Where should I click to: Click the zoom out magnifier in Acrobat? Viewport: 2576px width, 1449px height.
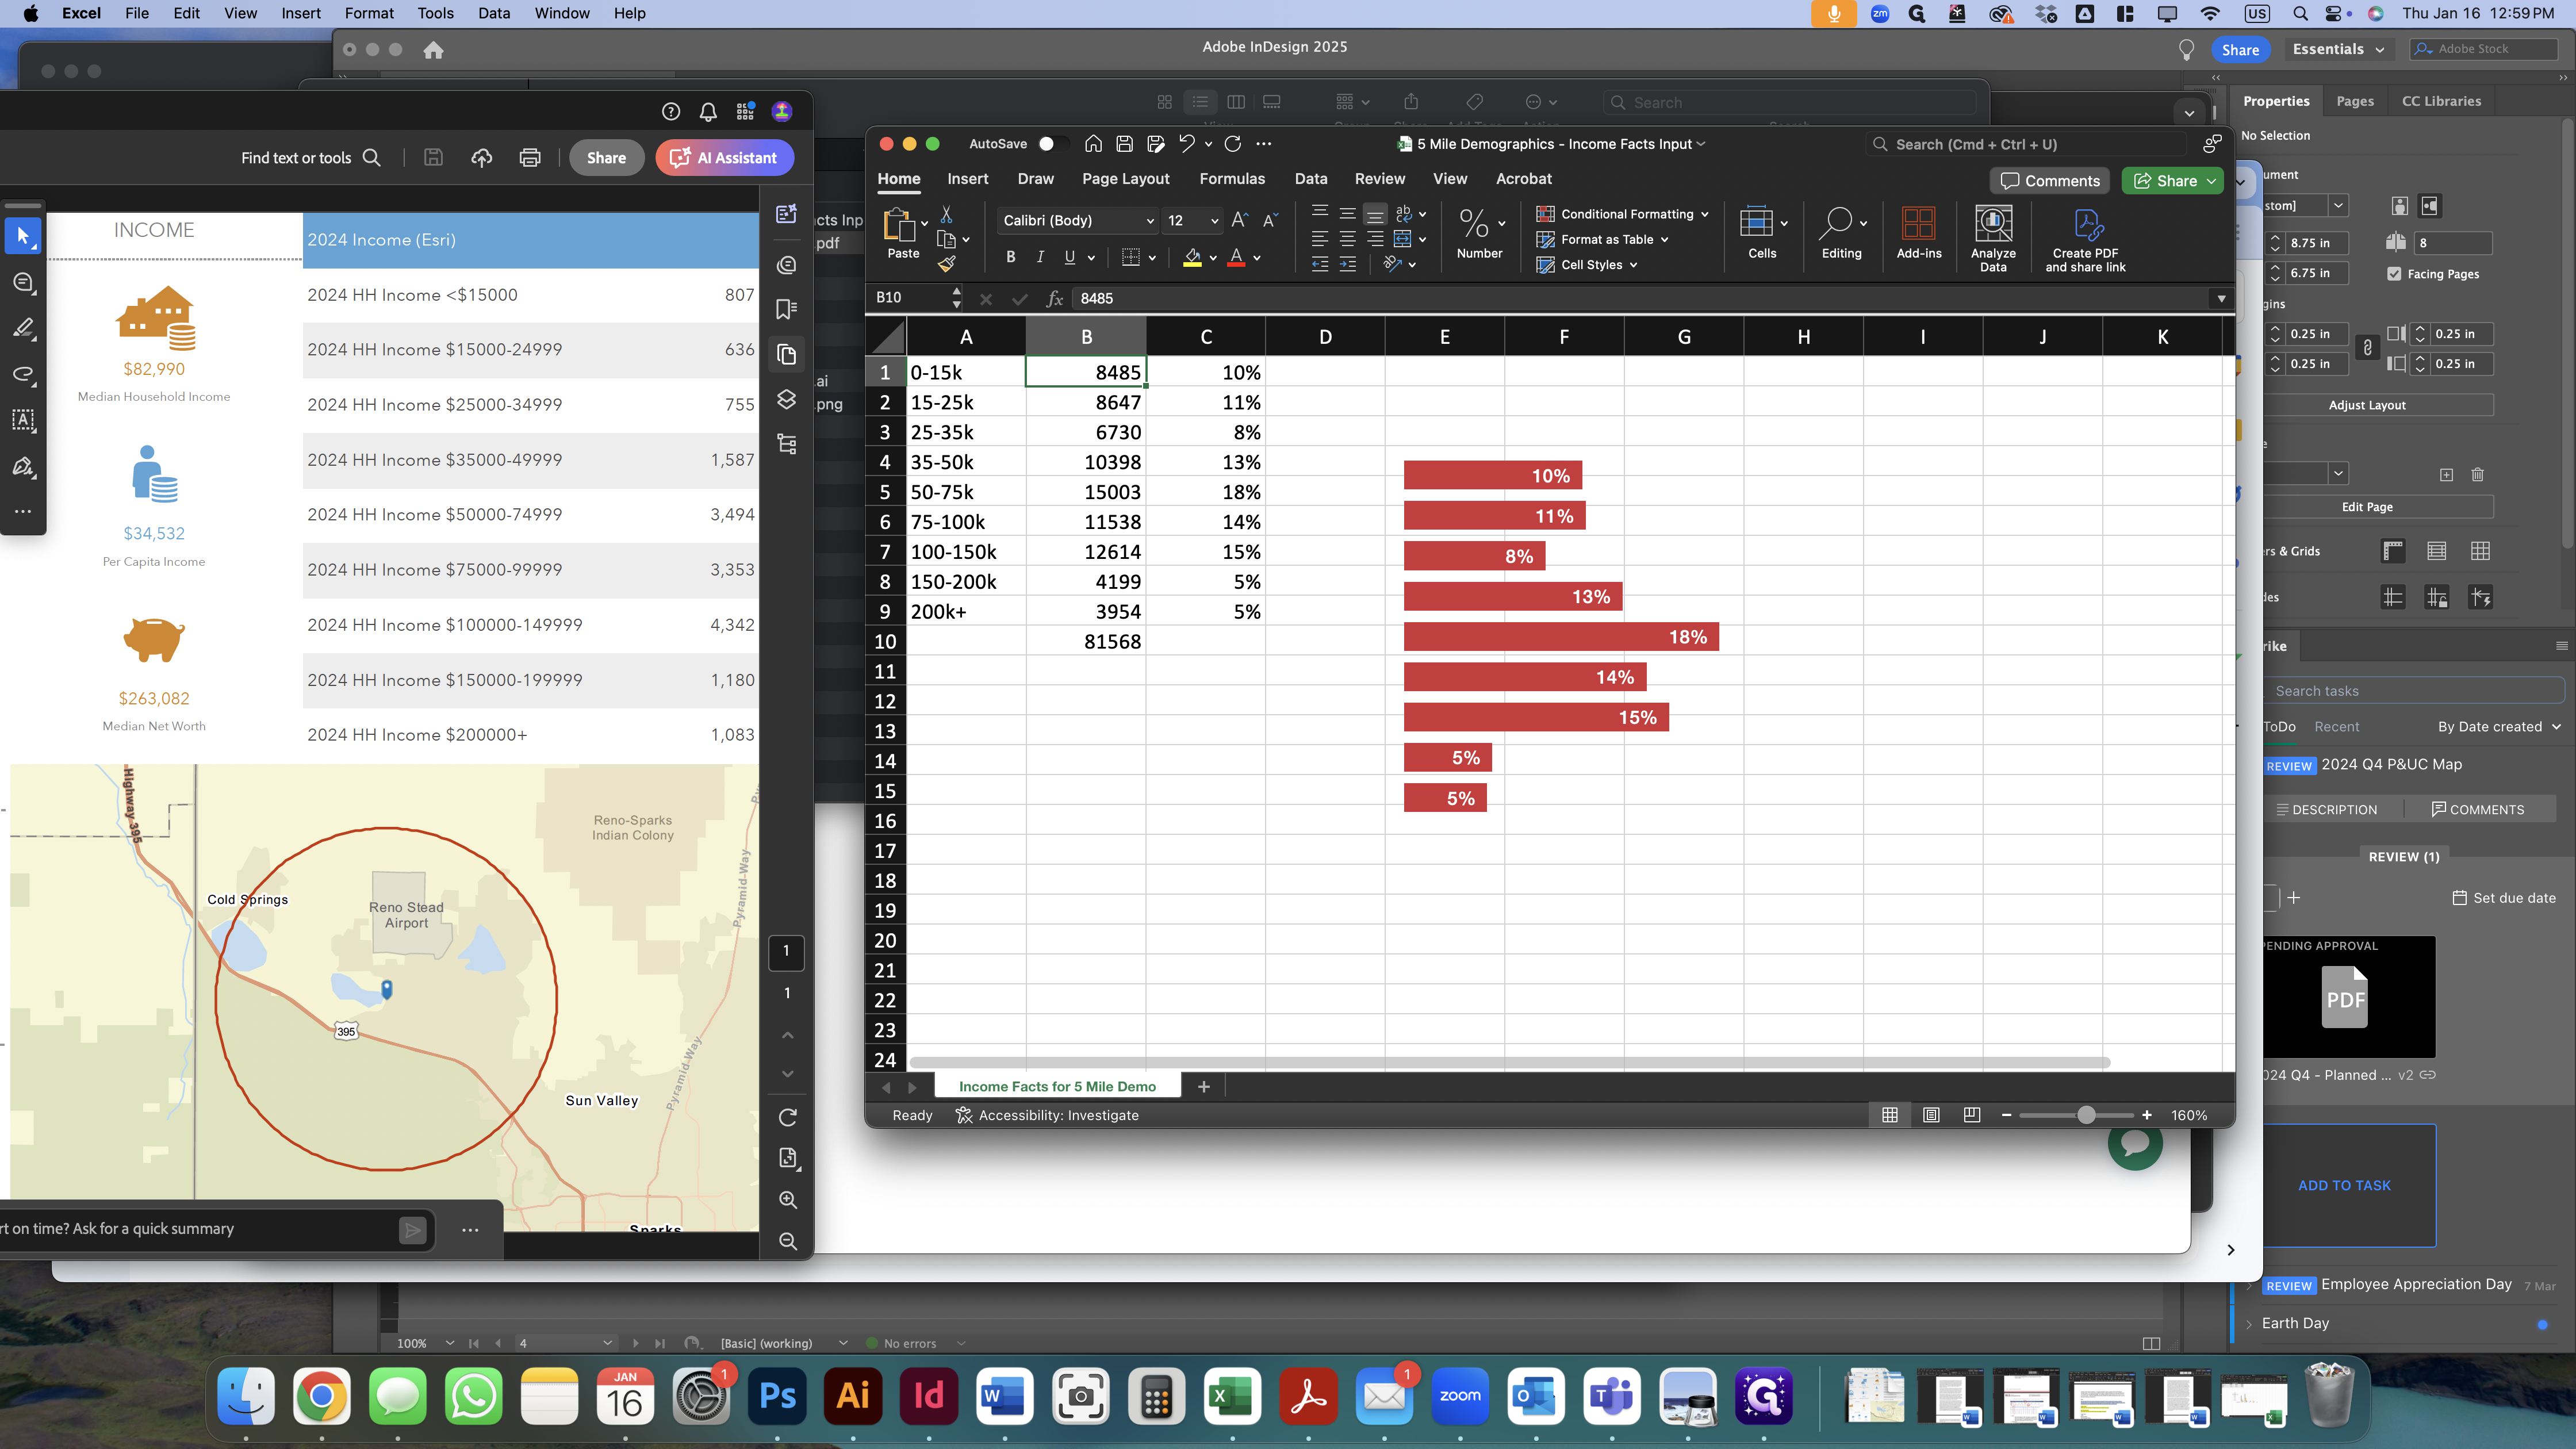pos(788,1241)
